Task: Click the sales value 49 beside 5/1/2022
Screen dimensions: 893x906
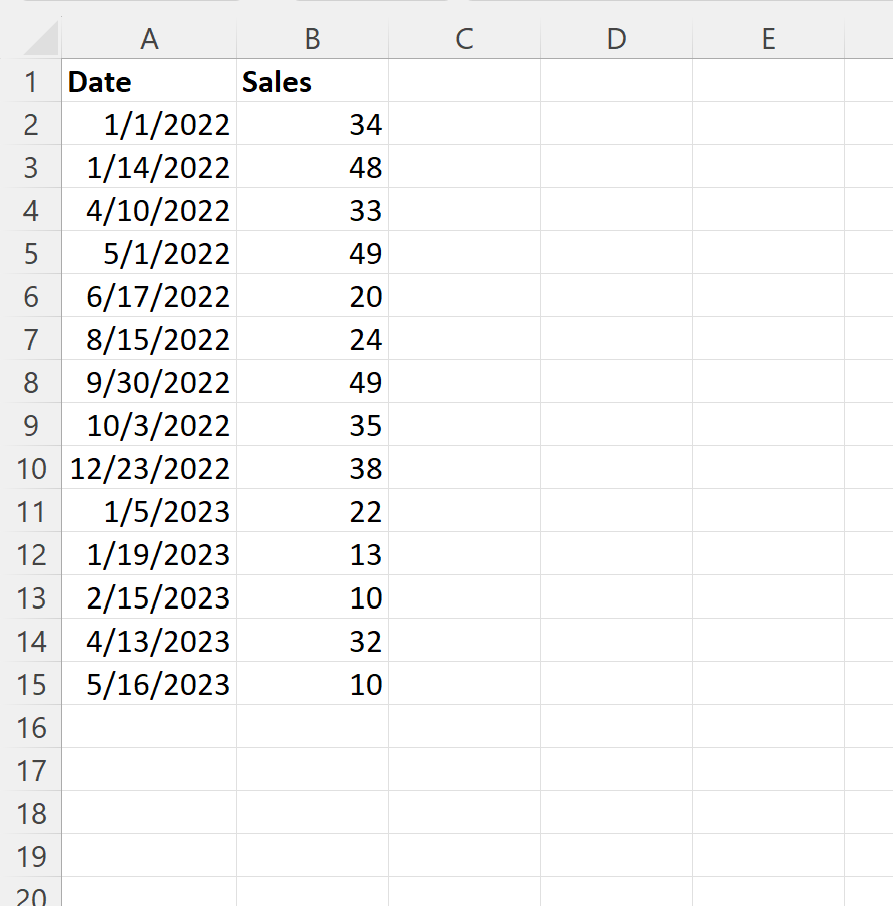Action: (311, 254)
